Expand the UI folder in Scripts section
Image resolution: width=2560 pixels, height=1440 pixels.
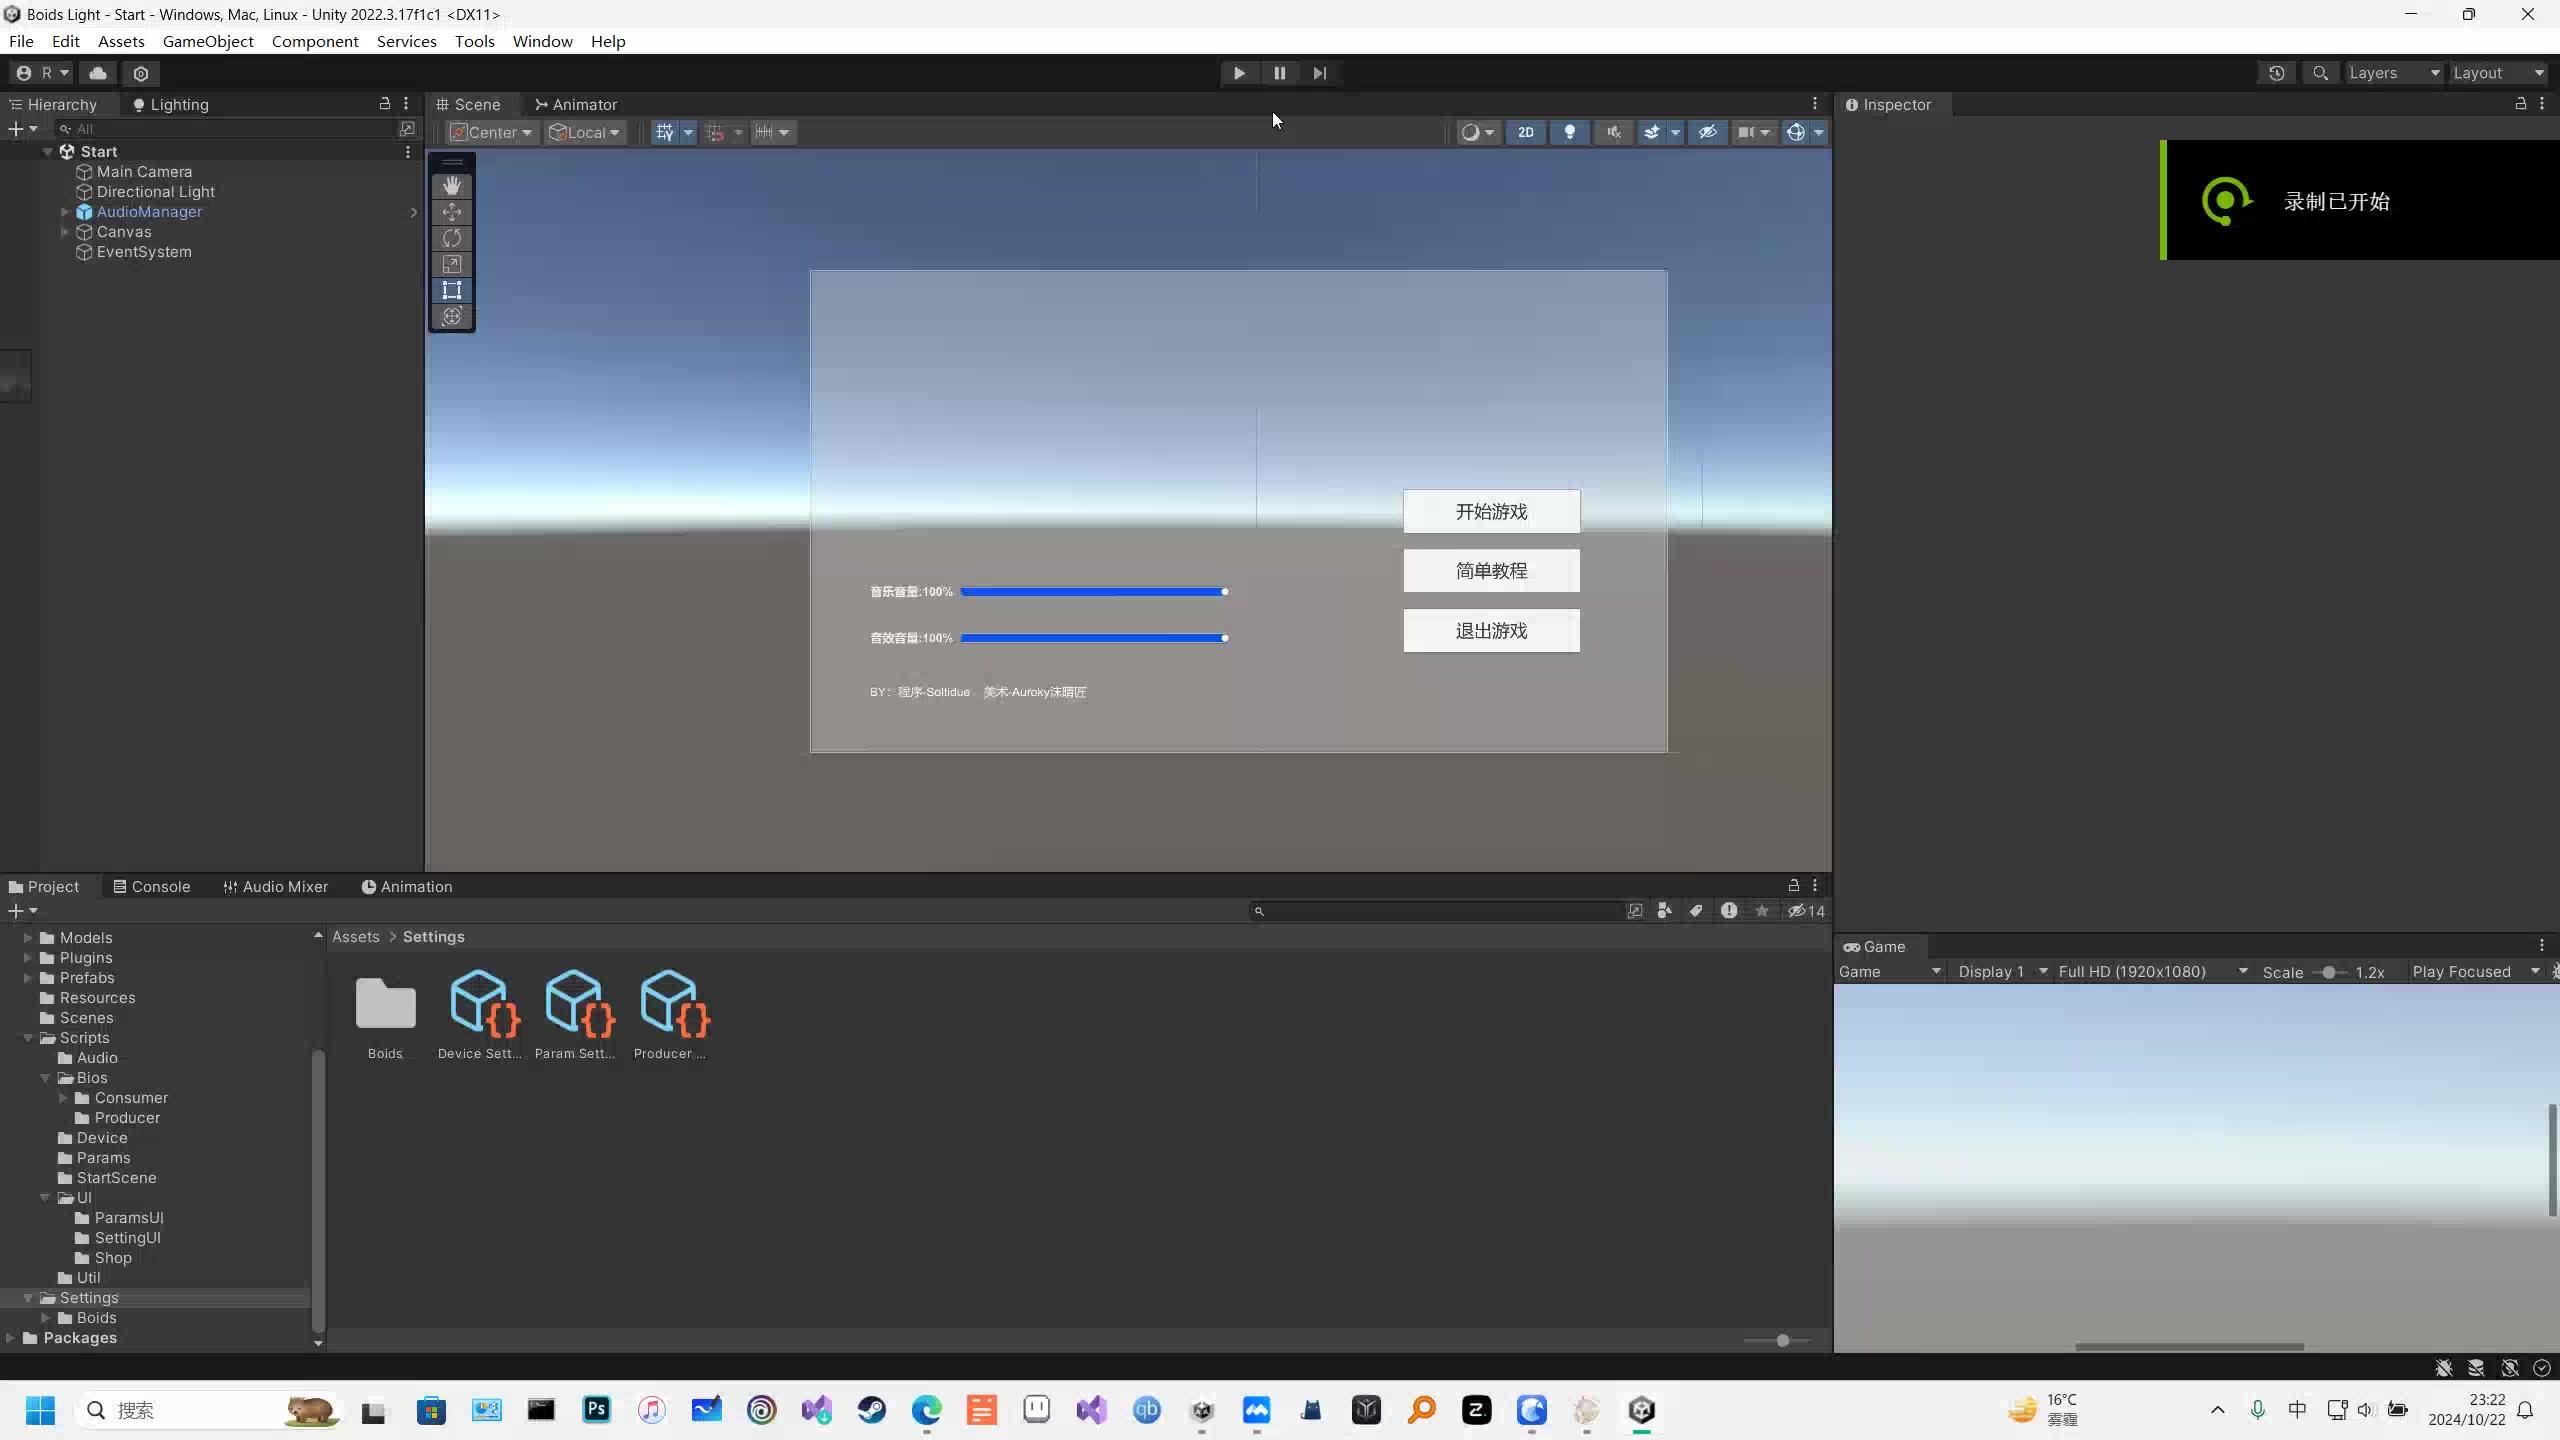(x=46, y=1197)
